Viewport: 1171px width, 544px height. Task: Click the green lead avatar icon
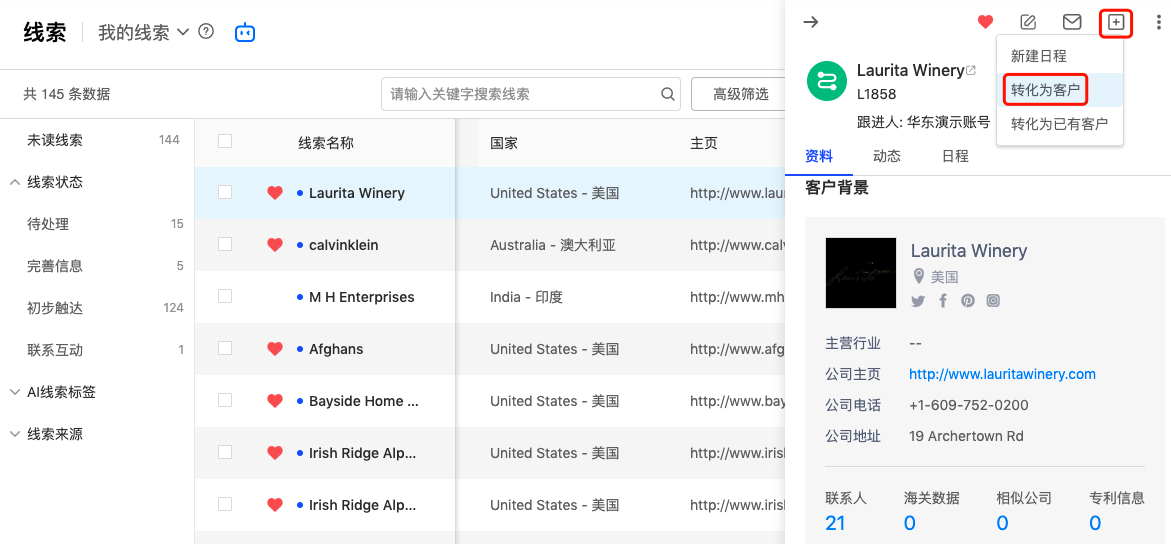pos(826,82)
